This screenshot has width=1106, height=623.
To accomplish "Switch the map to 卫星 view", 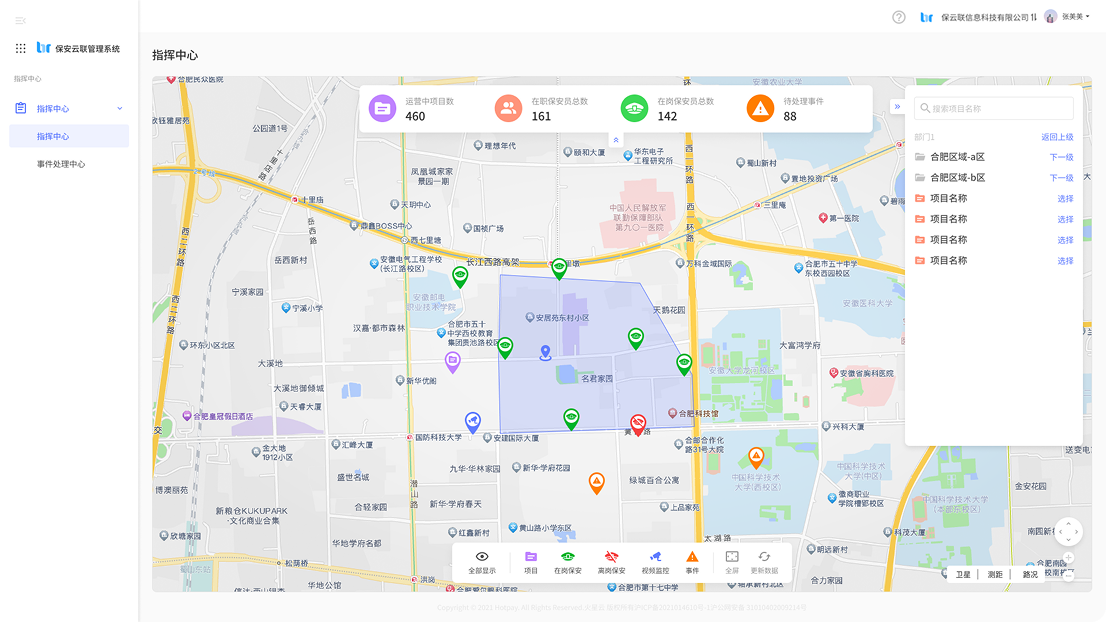I will (x=962, y=575).
